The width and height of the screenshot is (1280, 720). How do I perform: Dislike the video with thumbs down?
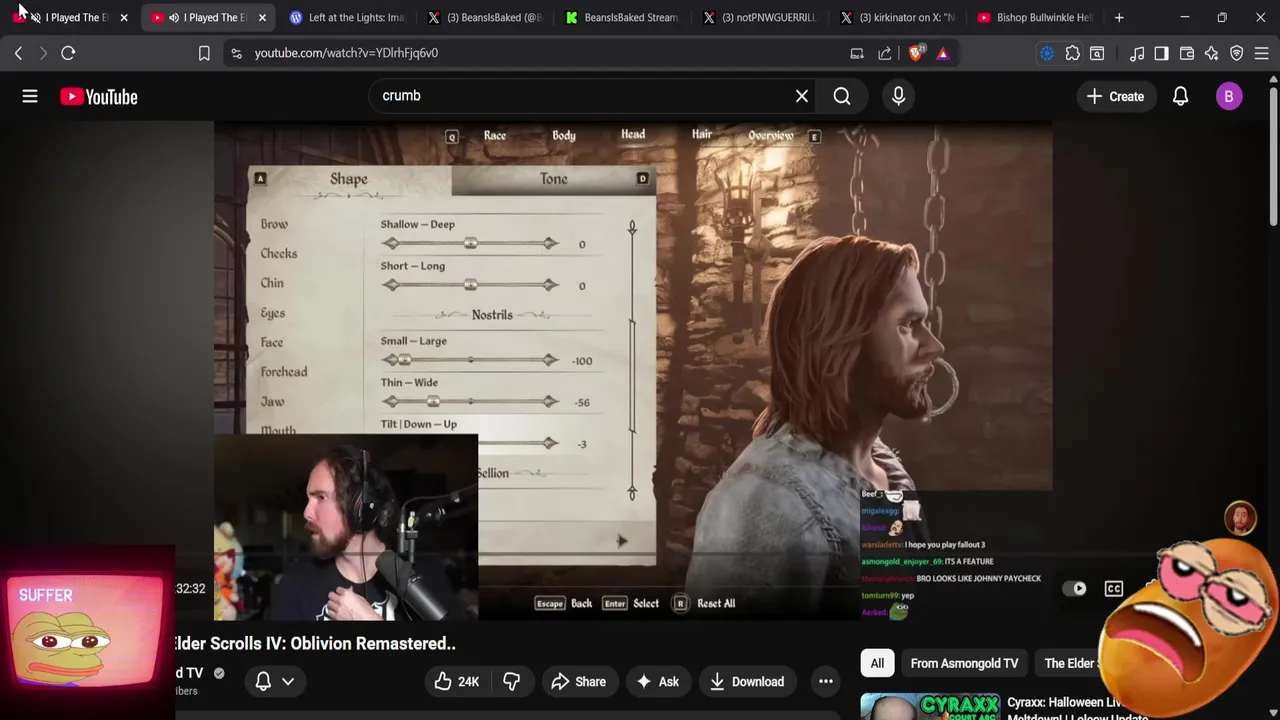coord(512,682)
